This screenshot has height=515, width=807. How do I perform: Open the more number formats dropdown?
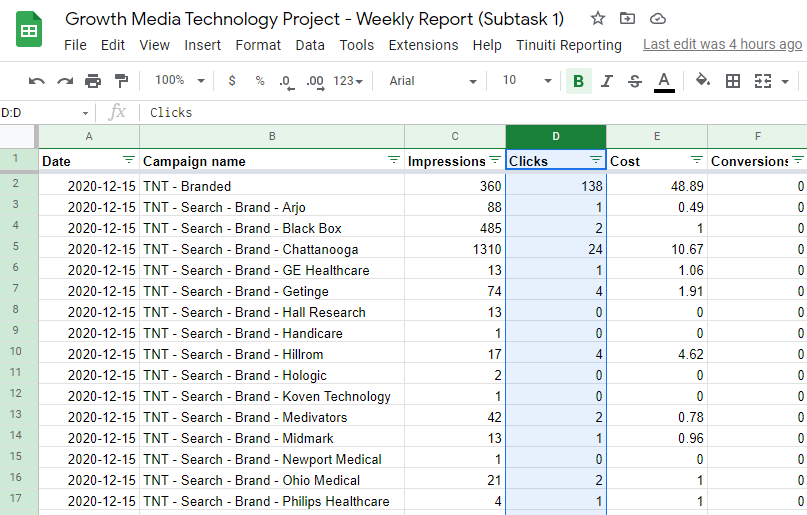(x=348, y=81)
